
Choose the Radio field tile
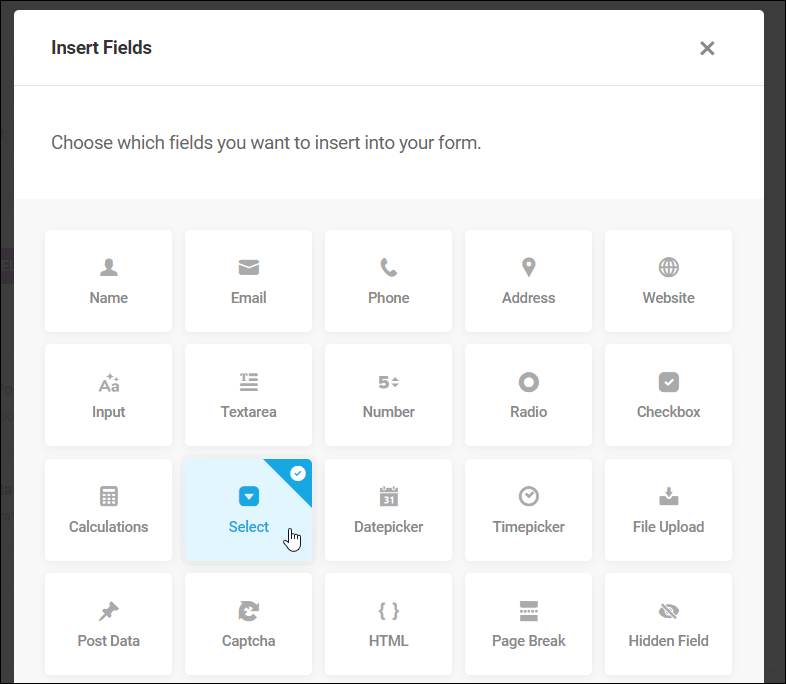tap(528, 395)
